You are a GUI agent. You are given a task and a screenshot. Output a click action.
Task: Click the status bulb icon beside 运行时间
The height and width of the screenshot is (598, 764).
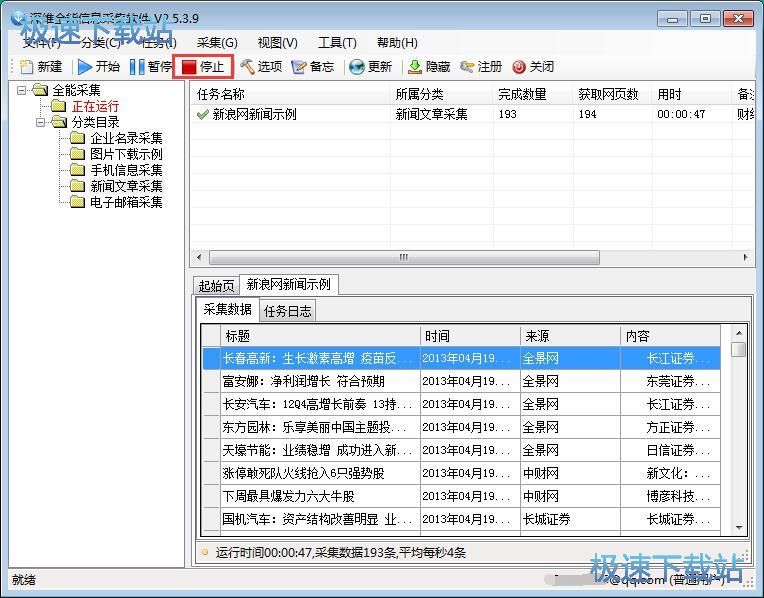(205, 552)
